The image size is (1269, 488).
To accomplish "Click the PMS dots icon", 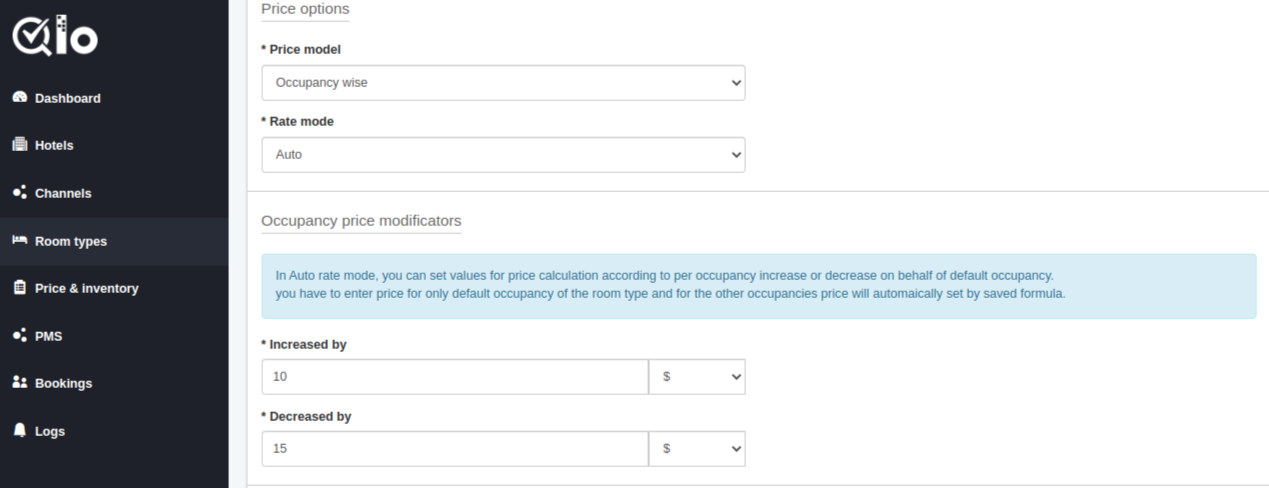I will pos(19,335).
